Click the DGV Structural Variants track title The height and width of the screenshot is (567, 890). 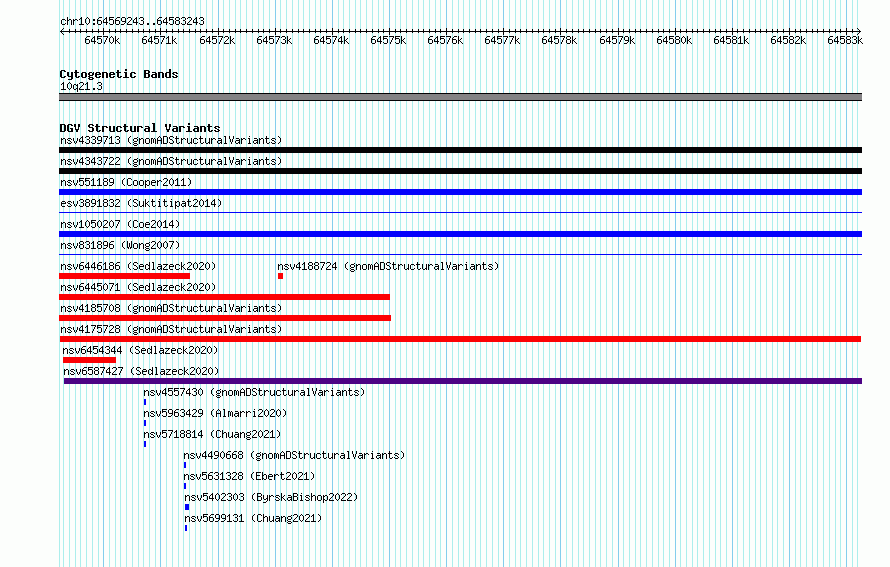(x=140, y=128)
